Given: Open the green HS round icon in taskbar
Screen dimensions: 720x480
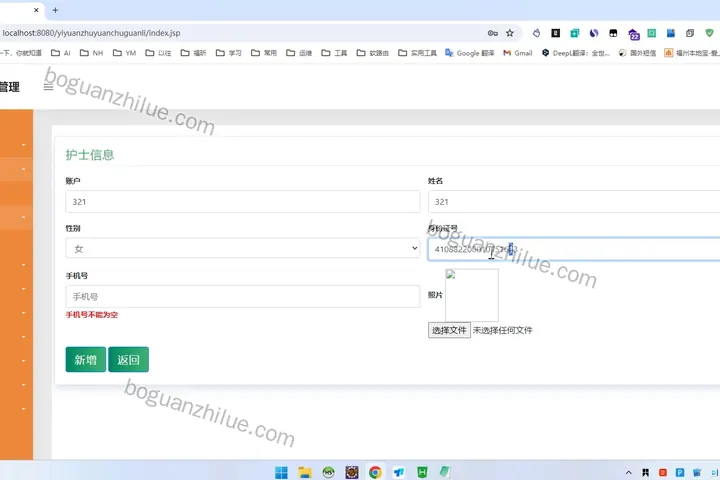Looking at the screenshot, I should click(328, 472).
